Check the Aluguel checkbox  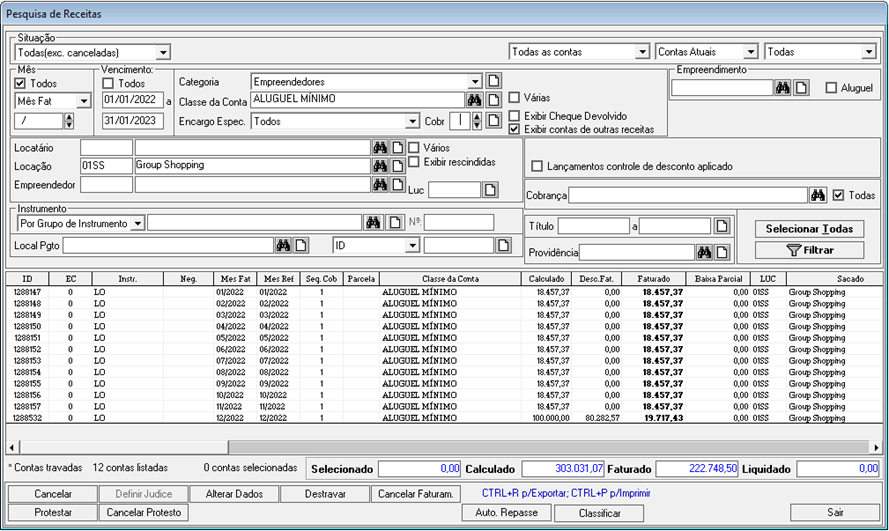(831, 88)
